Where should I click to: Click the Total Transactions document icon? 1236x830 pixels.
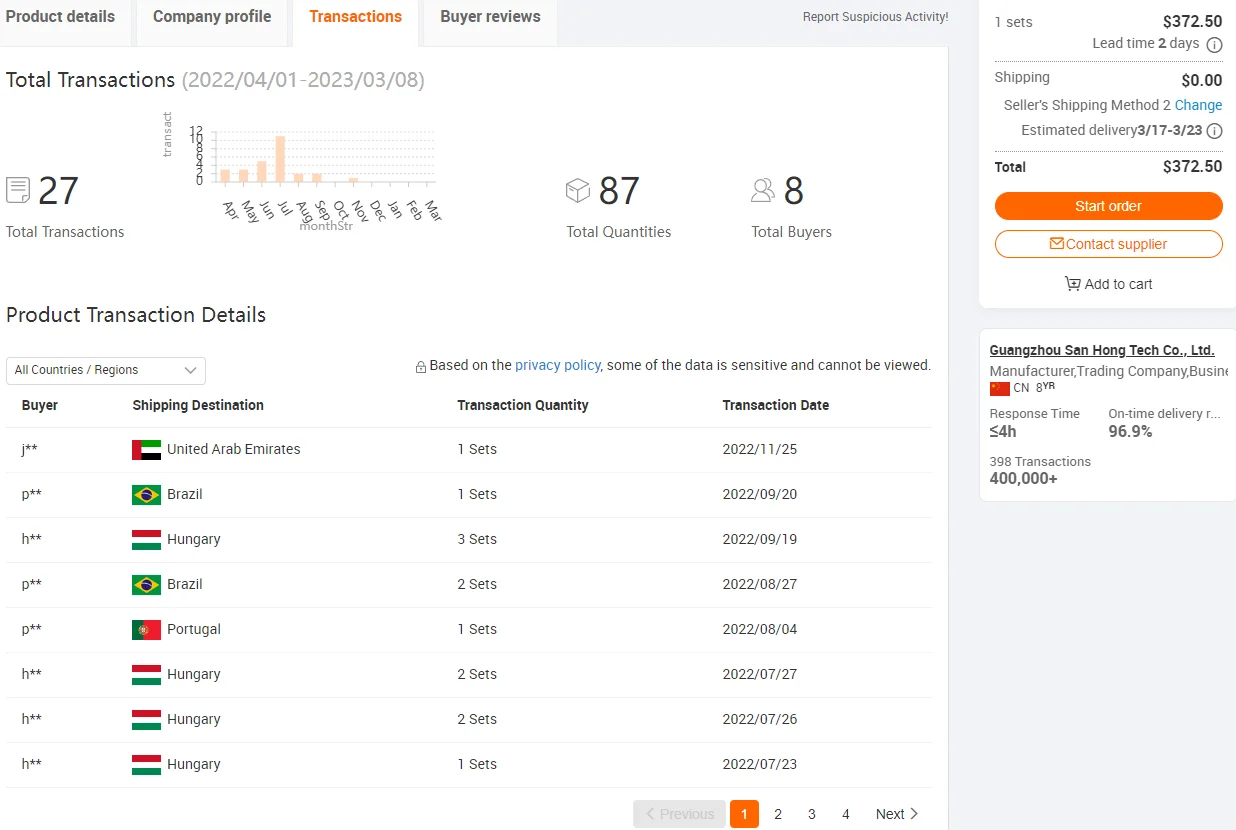pos(18,190)
